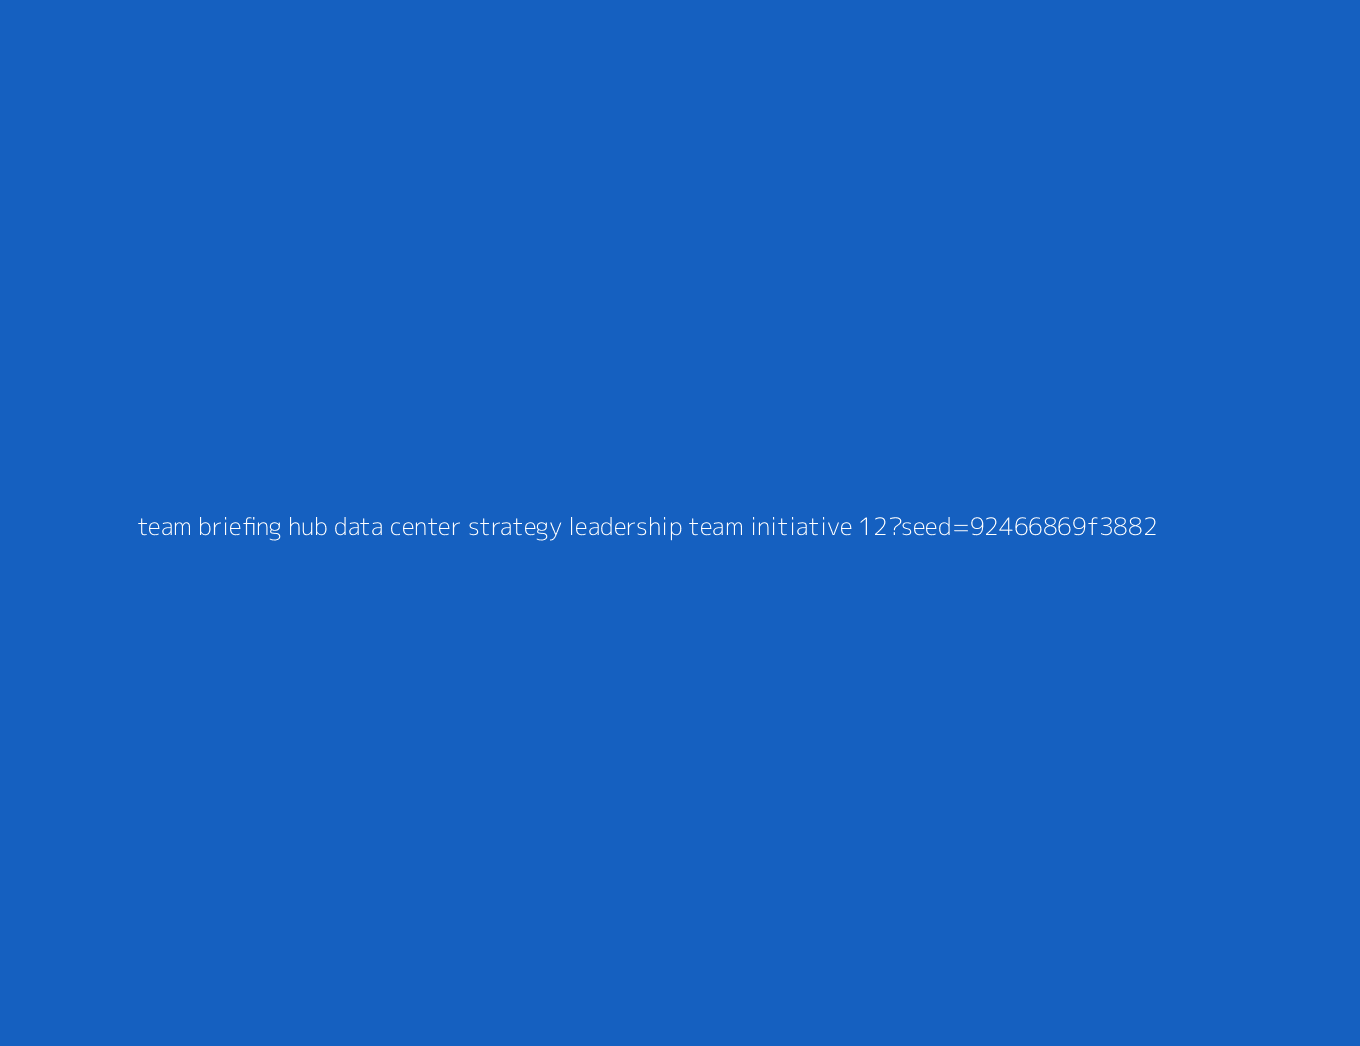
Task: Click the equals sign after seed
Action: tap(961, 528)
